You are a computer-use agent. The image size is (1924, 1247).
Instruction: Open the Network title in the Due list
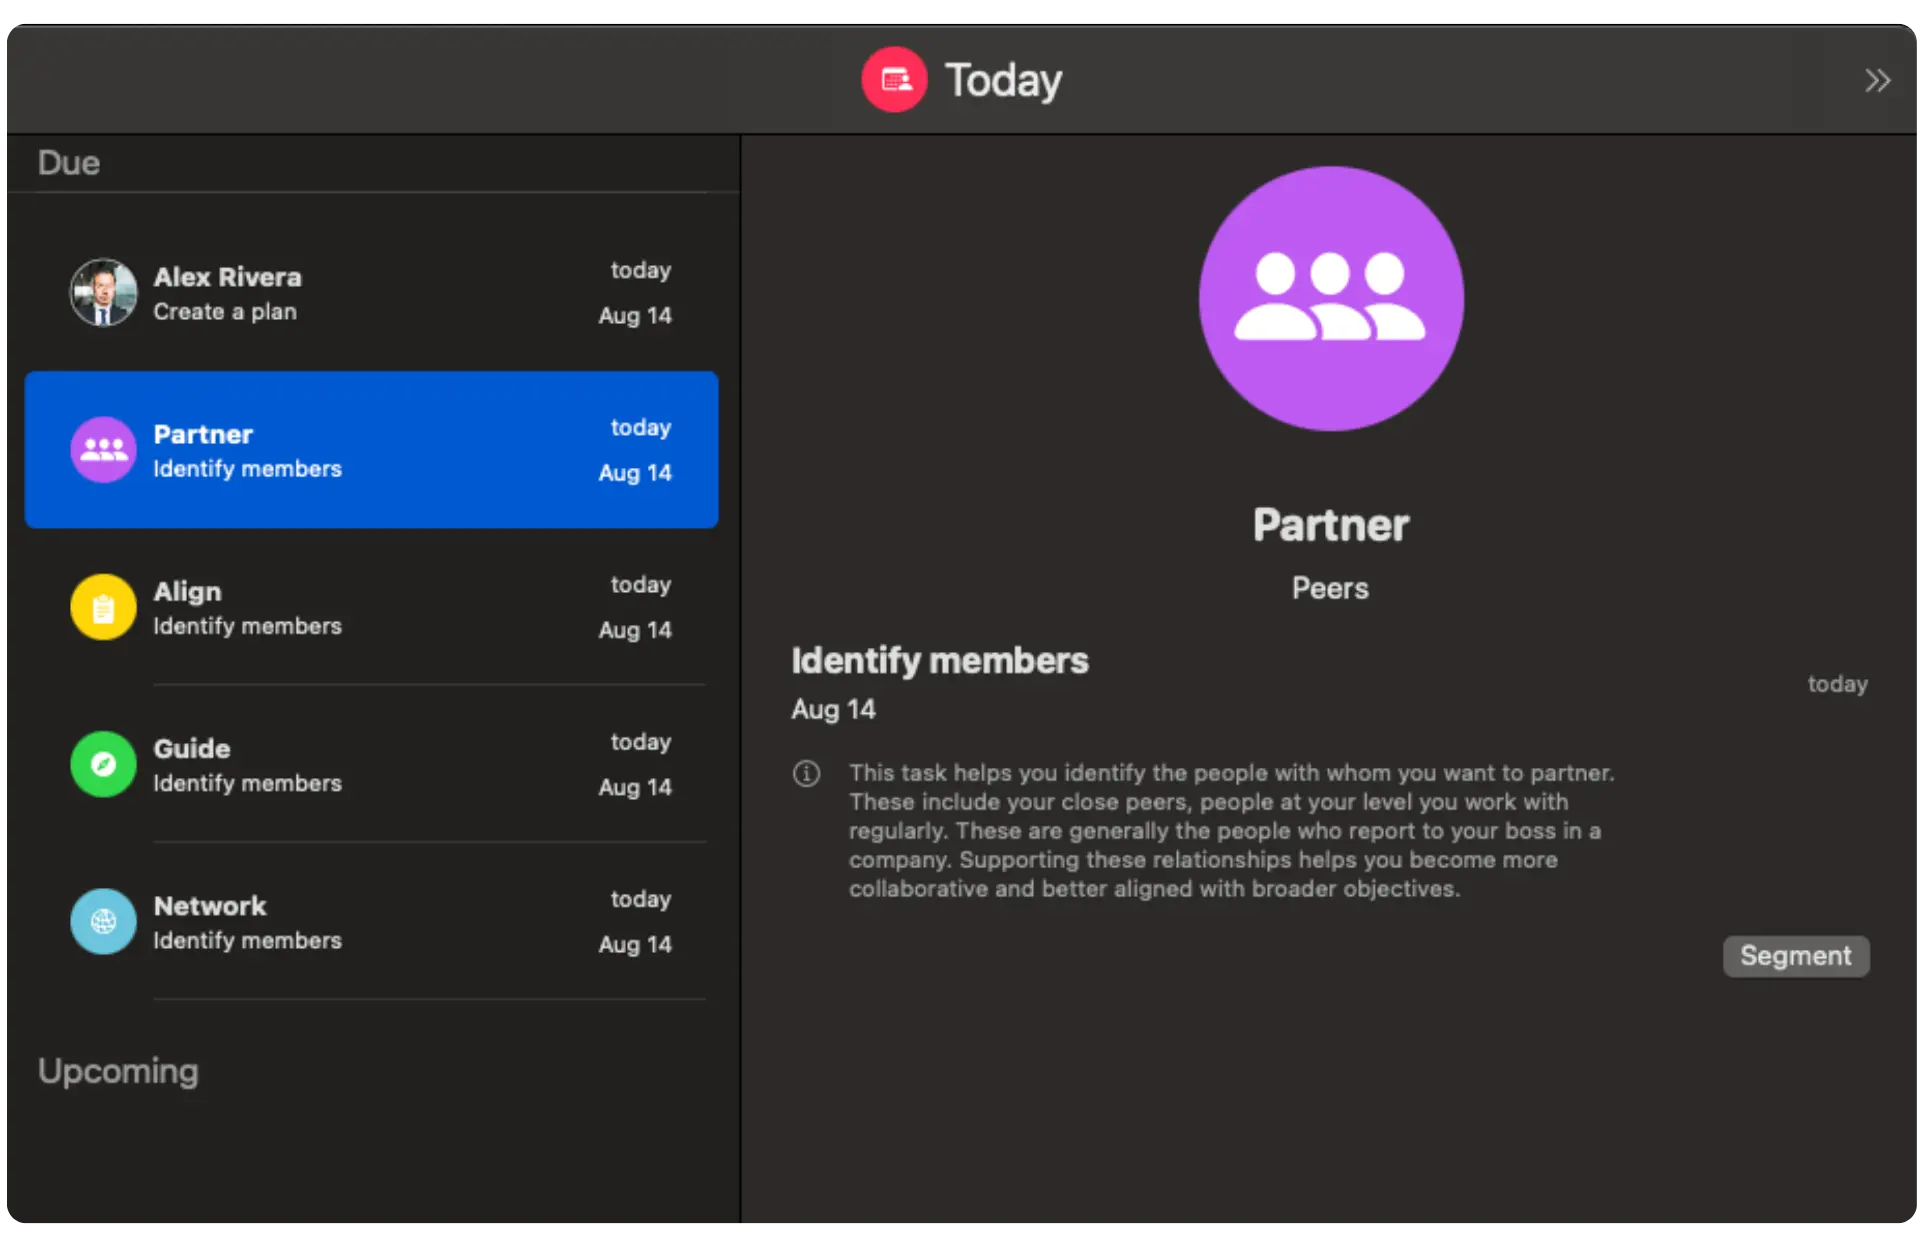[210, 906]
